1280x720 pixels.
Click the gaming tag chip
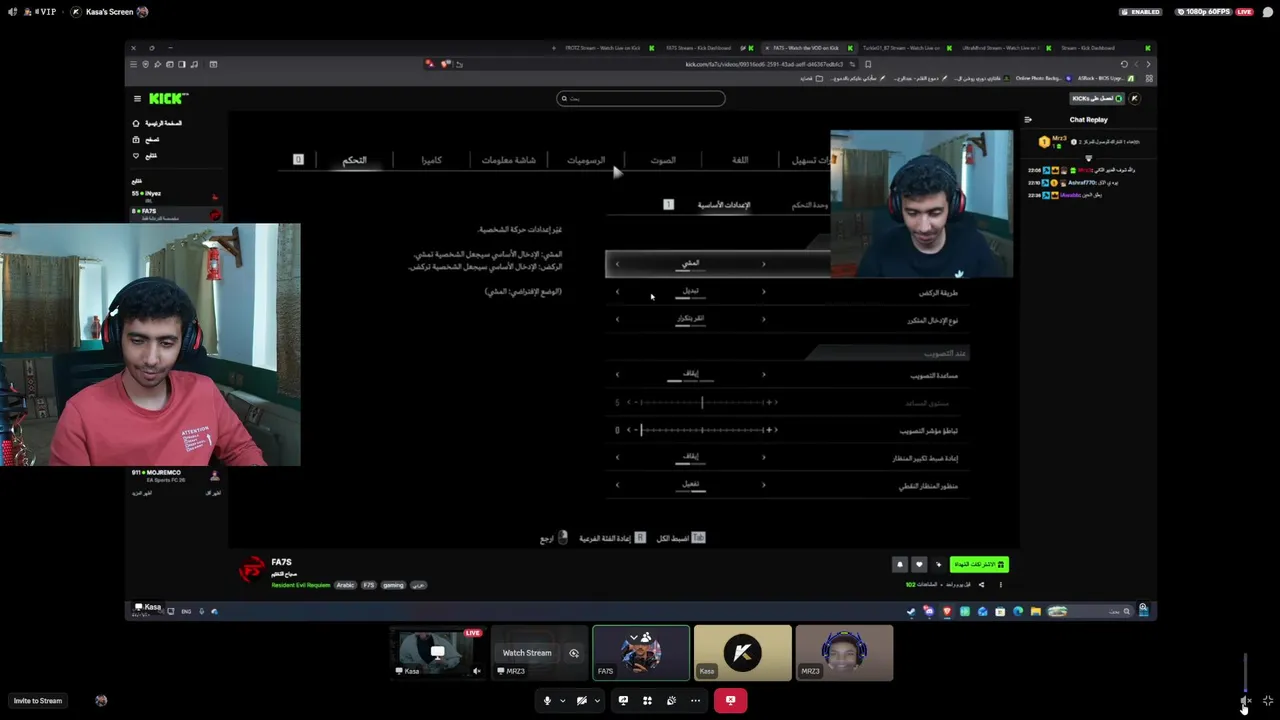(393, 585)
